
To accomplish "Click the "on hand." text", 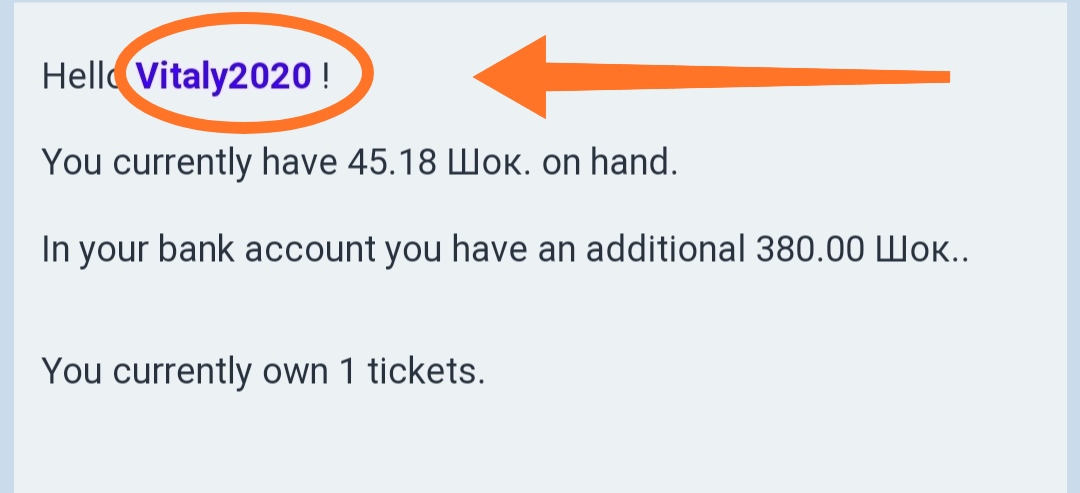I will 610,162.
